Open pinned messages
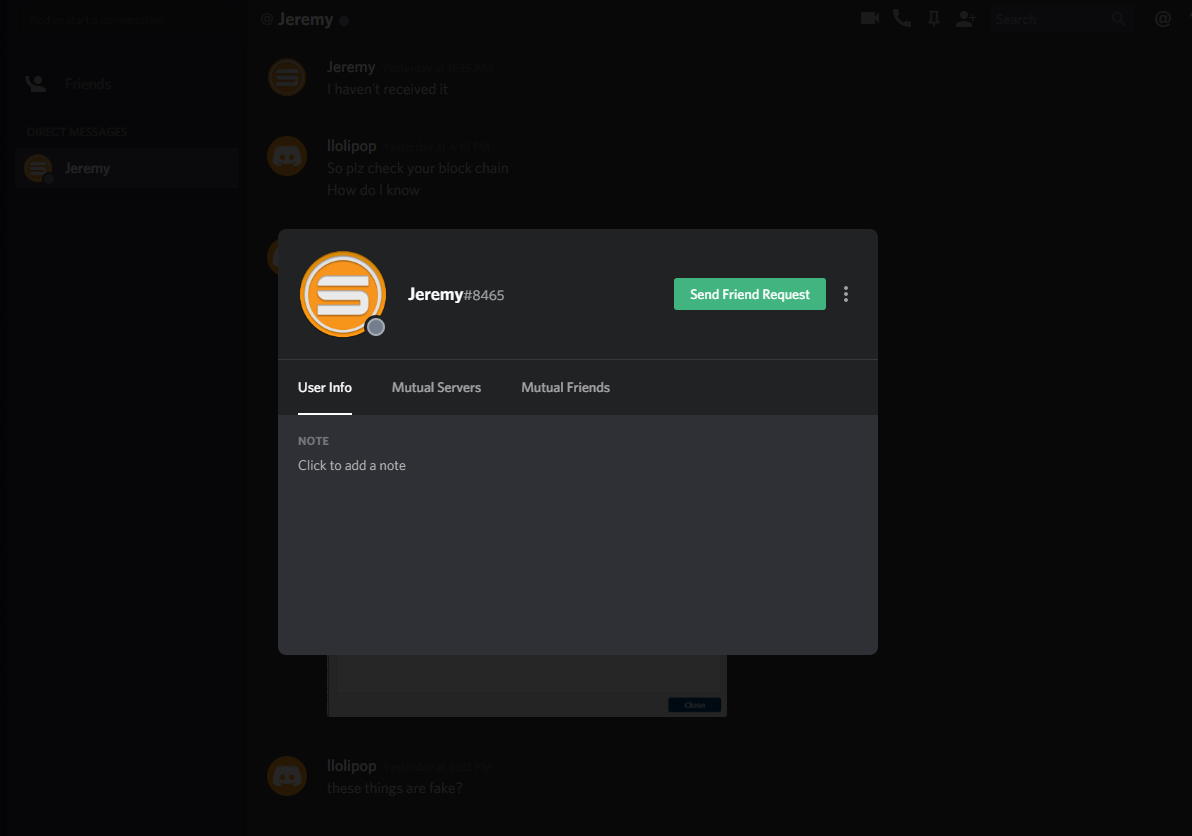 (x=934, y=19)
